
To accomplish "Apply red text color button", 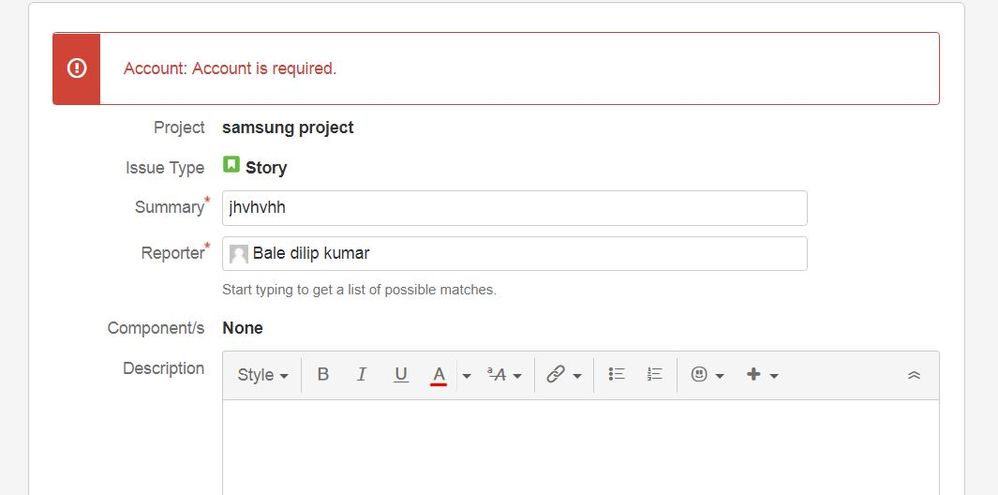I will pos(439,375).
